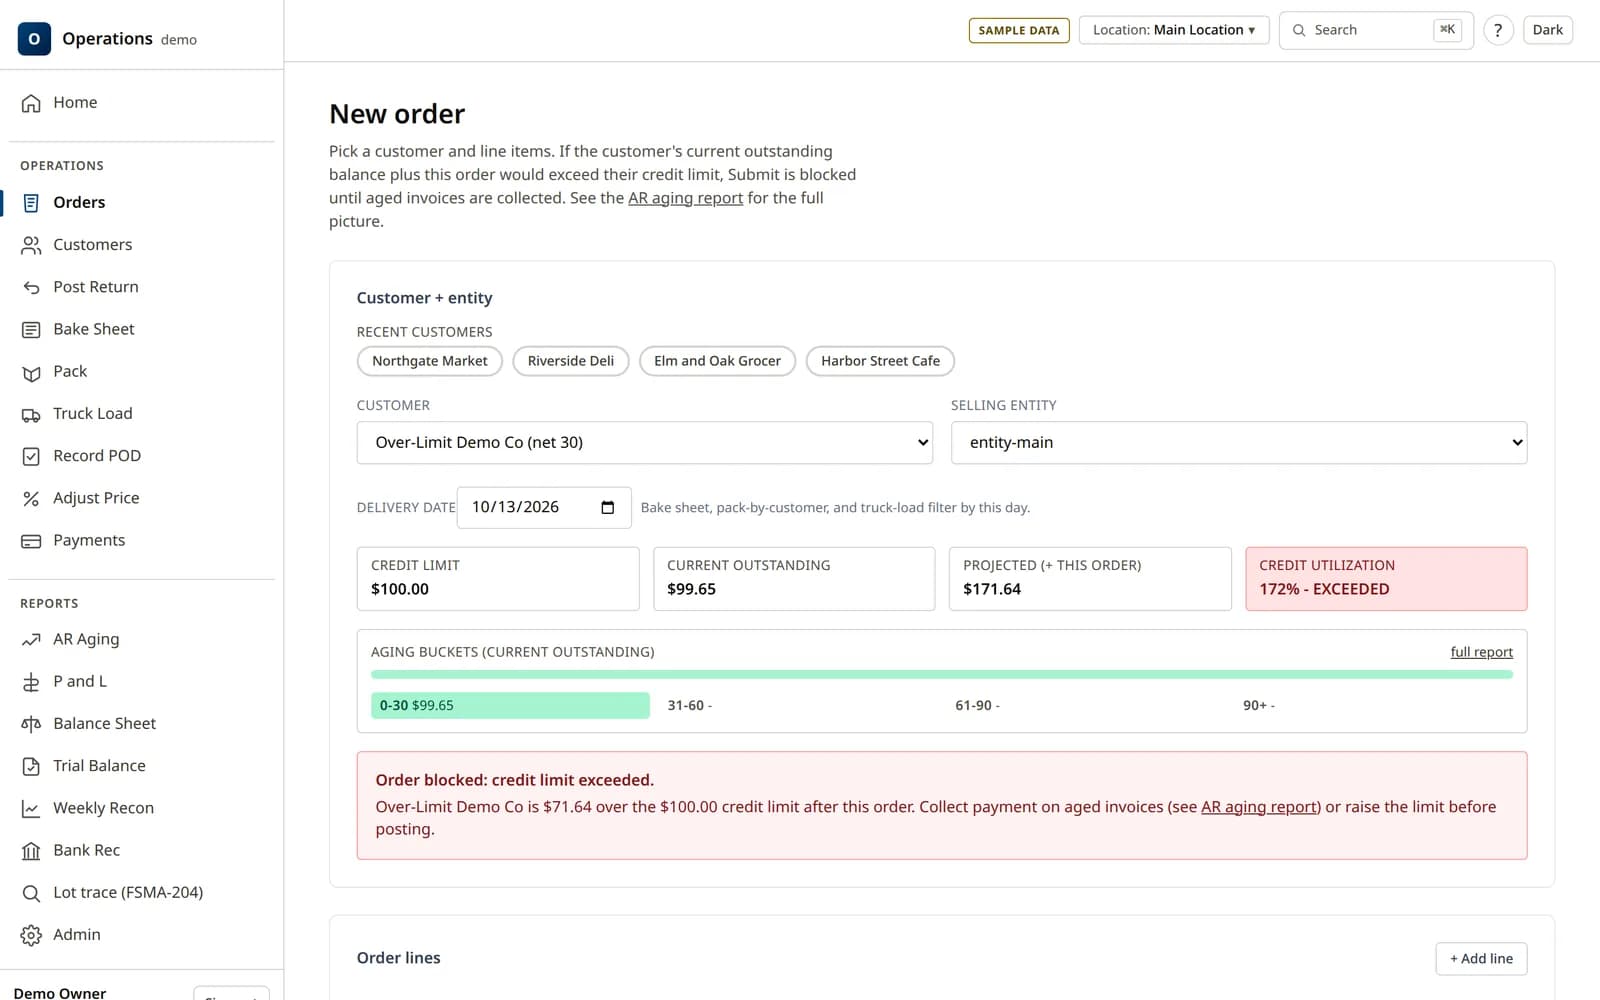Open Orders in the sidebar
The height and width of the screenshot is (1000, 1600).
(141, 202)
